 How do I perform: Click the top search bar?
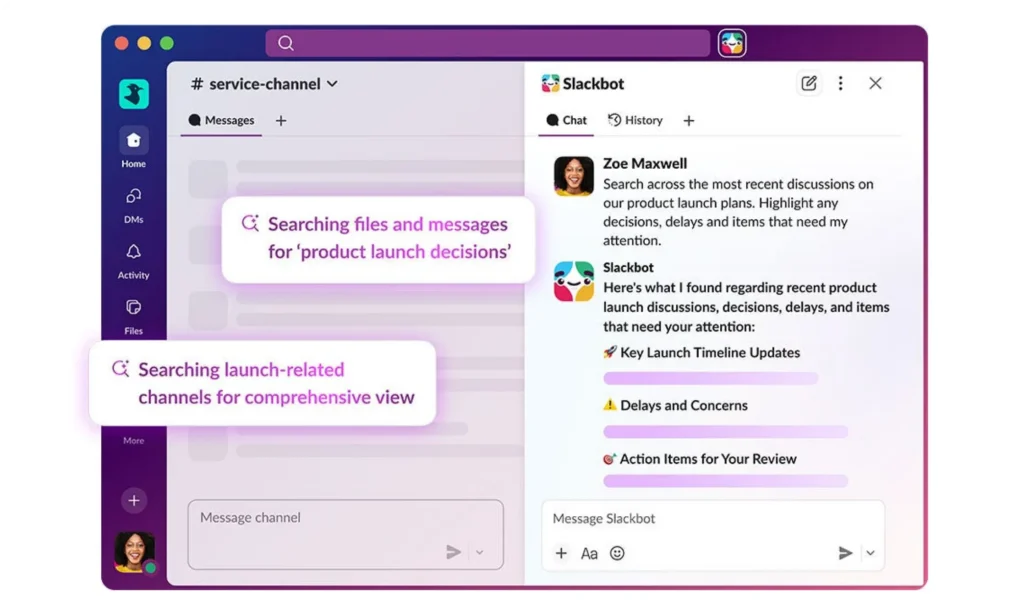487,43
